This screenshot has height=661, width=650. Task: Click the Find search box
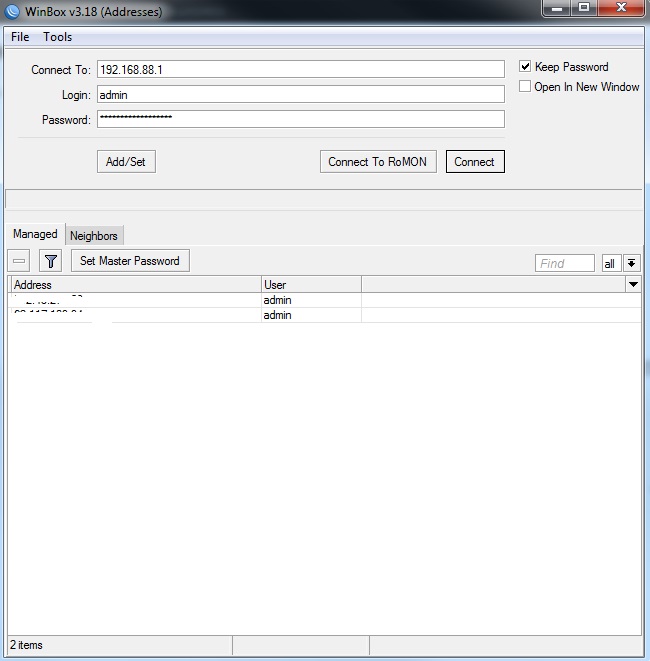564,263
